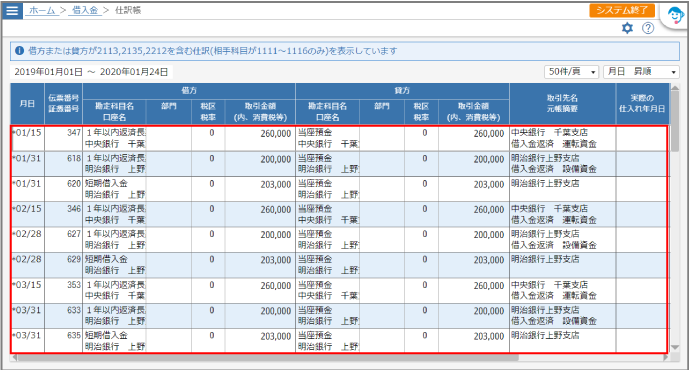
Task: Click the 貸方 group header
Action: 402,91
